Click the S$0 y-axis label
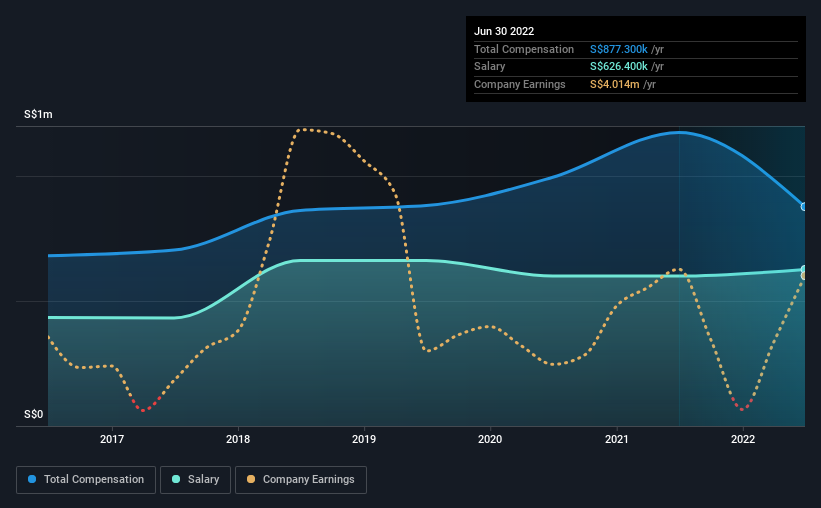Screen dimensions: 821x508 [34, 414]
